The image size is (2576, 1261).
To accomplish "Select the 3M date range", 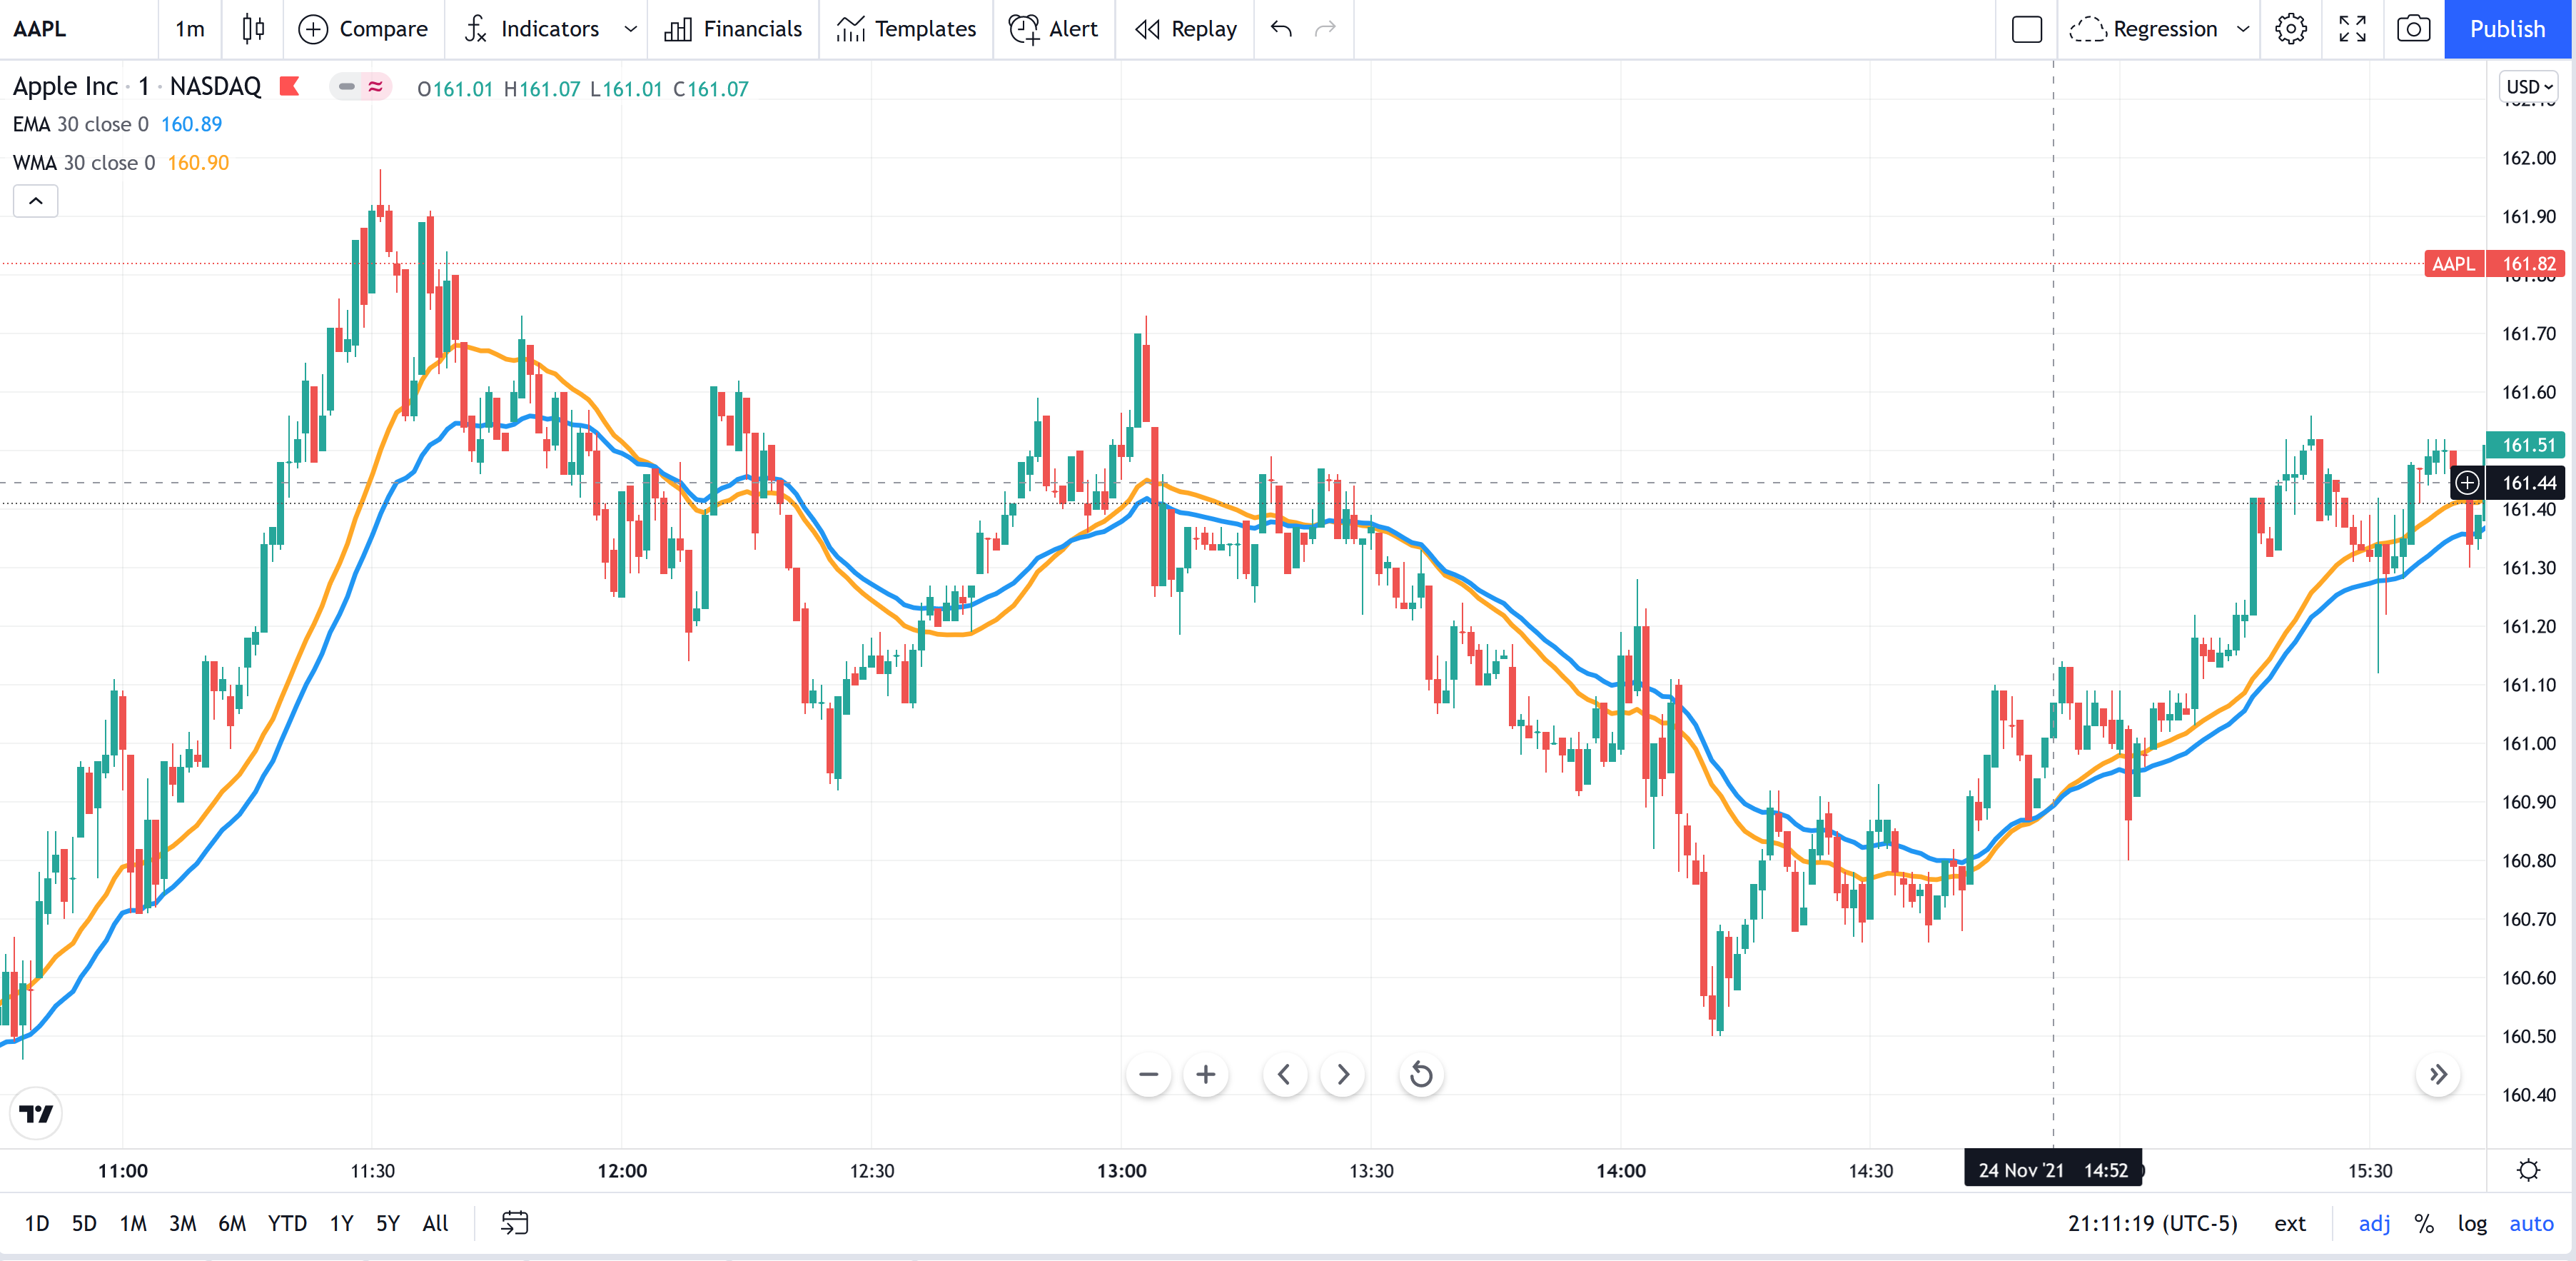I will tap(182, 1223).
